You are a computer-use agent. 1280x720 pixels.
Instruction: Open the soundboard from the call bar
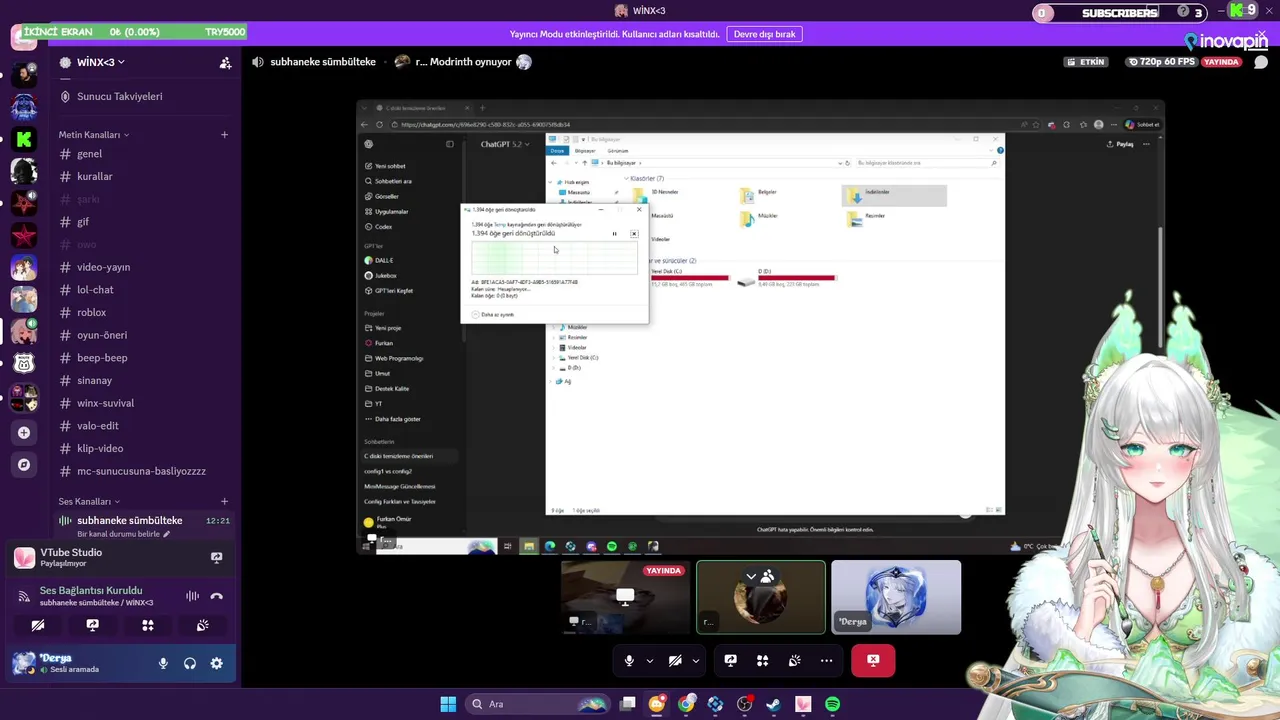tap(794, 661)
